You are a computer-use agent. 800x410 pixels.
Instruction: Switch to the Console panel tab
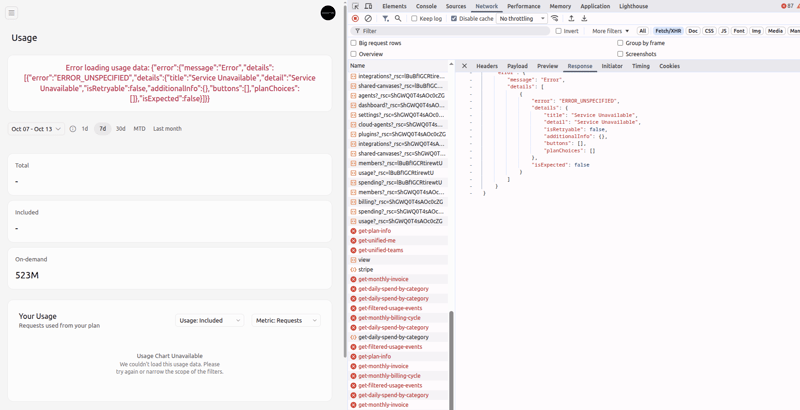point(426,6)
